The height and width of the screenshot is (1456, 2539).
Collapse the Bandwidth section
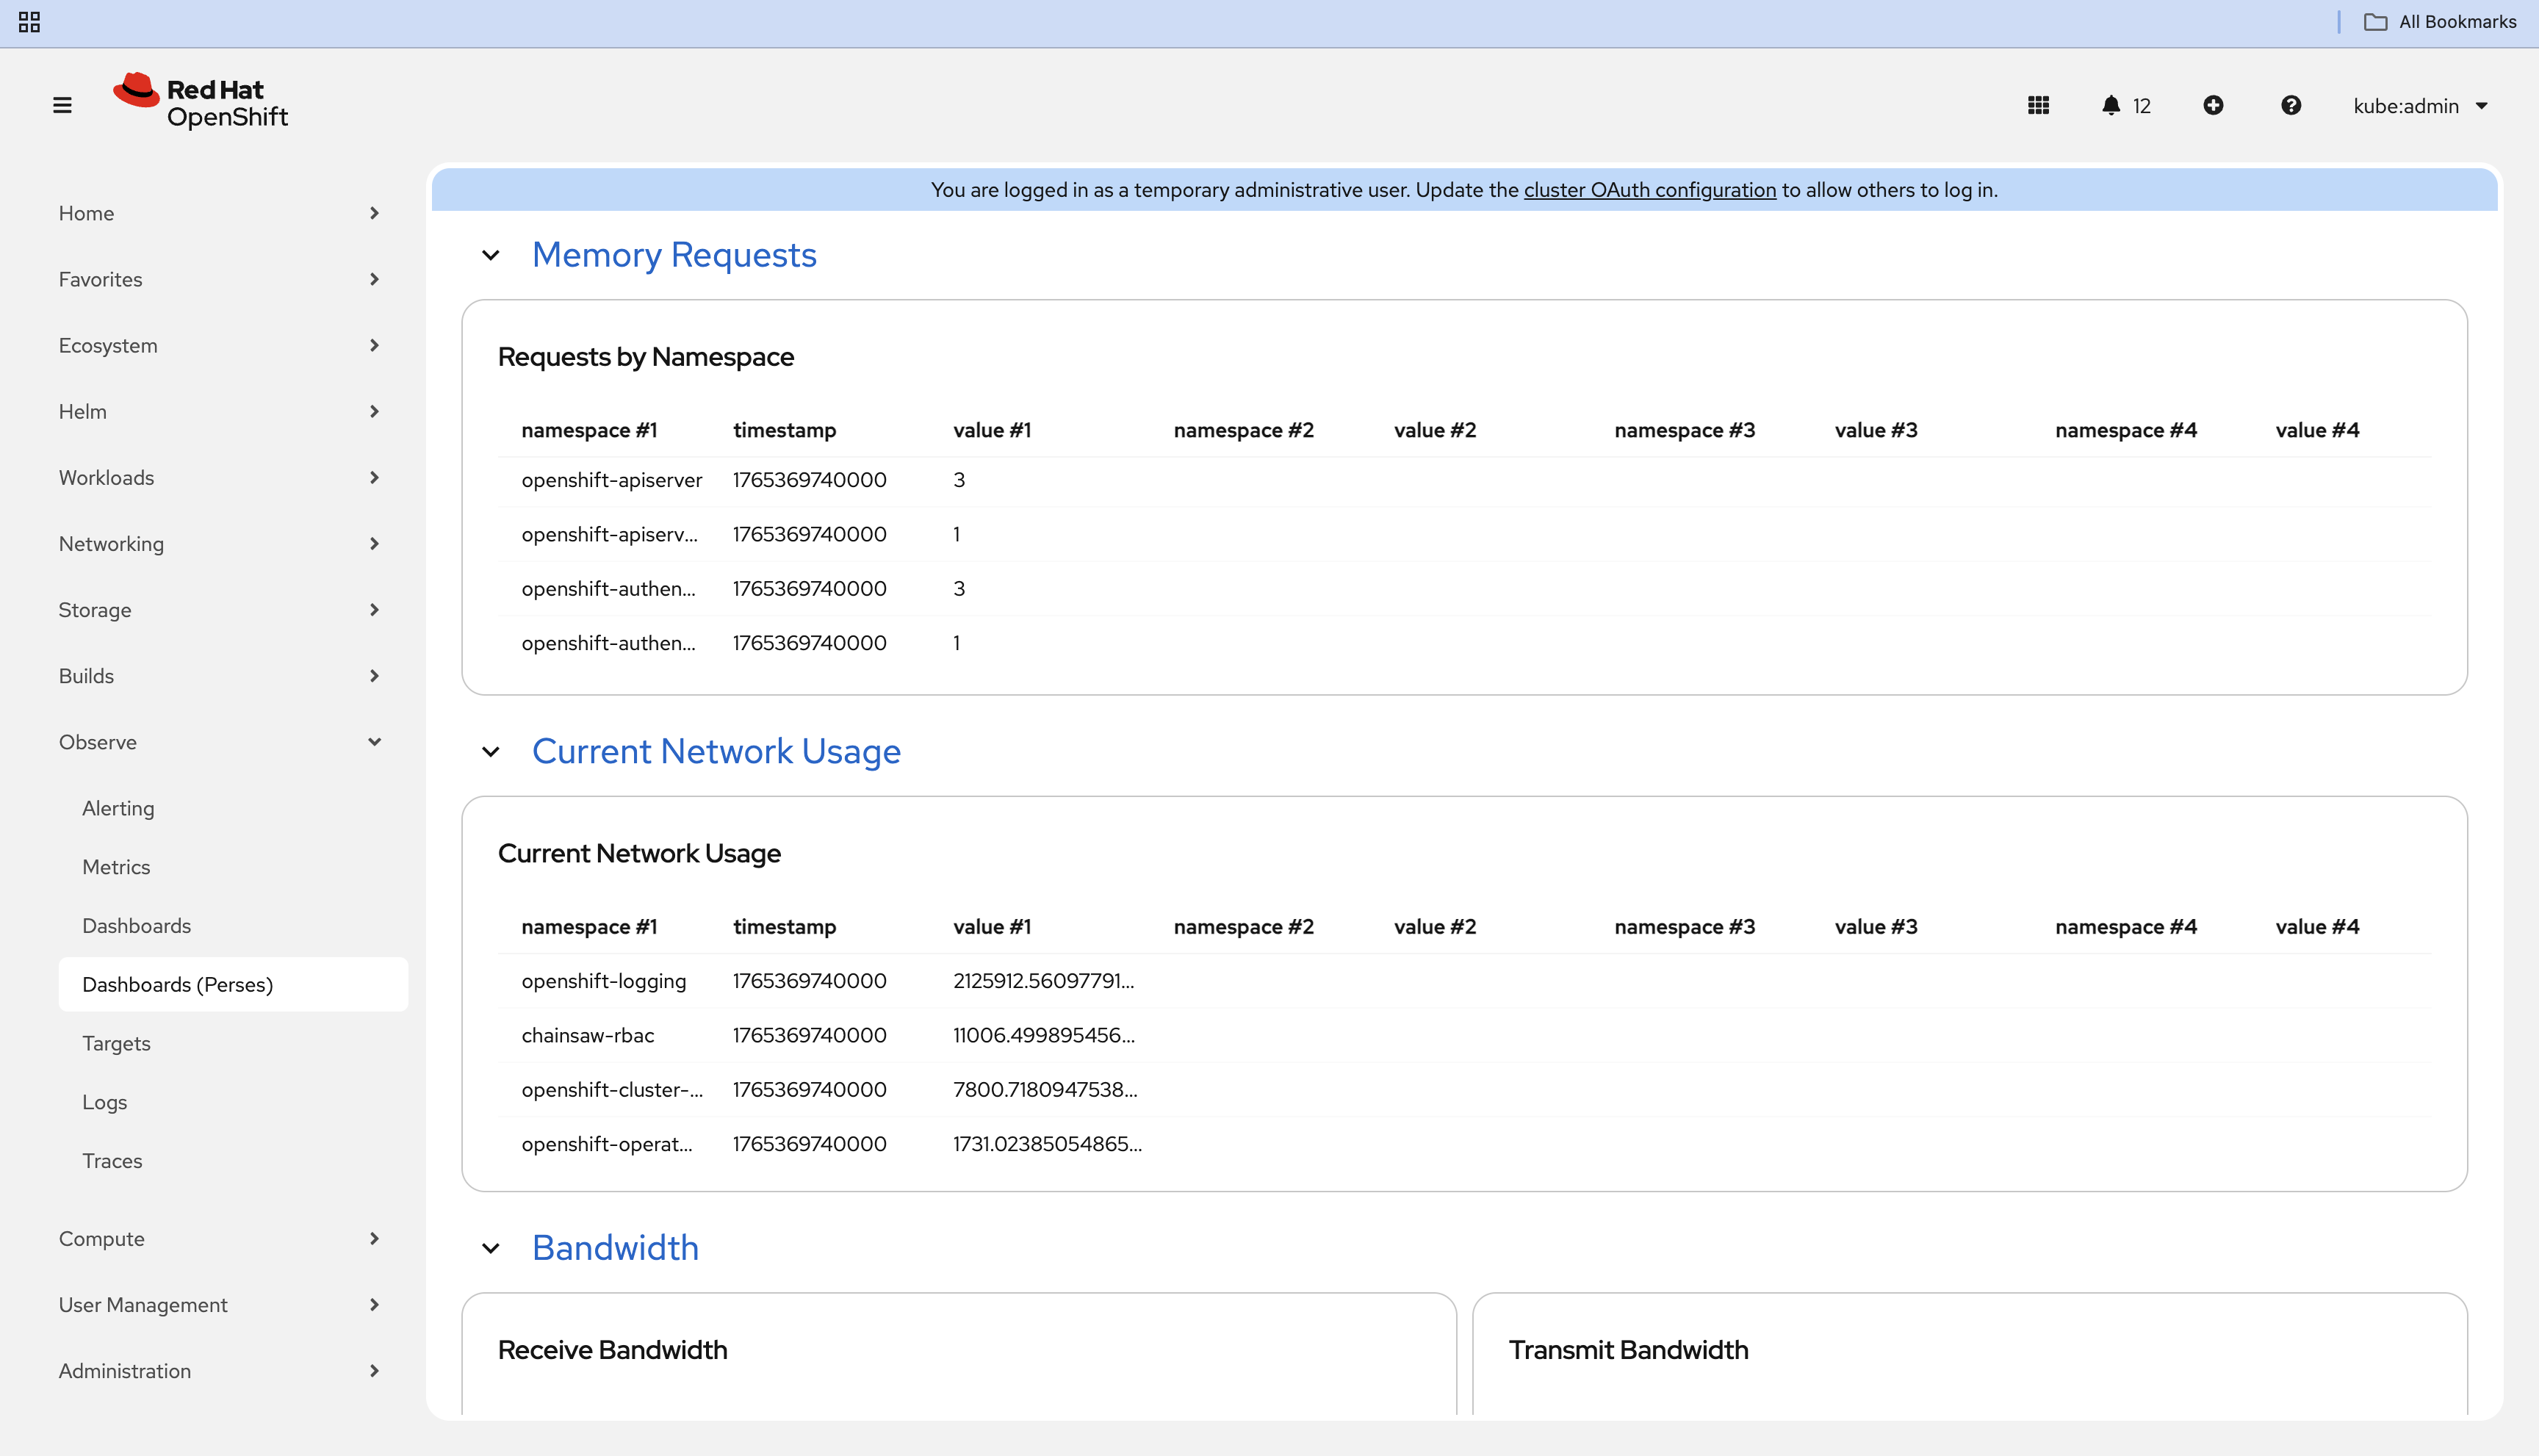[490, 1248]
